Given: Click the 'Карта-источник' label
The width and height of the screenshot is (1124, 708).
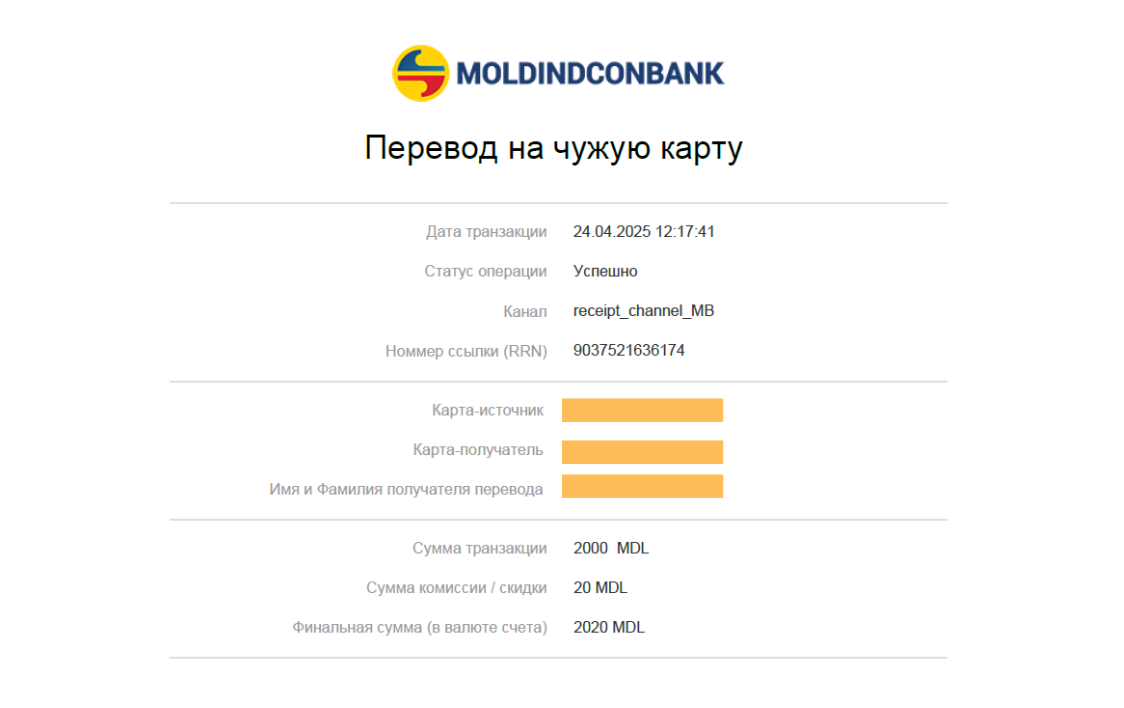Looking at the screenshot, I should (x=487, y=410).
